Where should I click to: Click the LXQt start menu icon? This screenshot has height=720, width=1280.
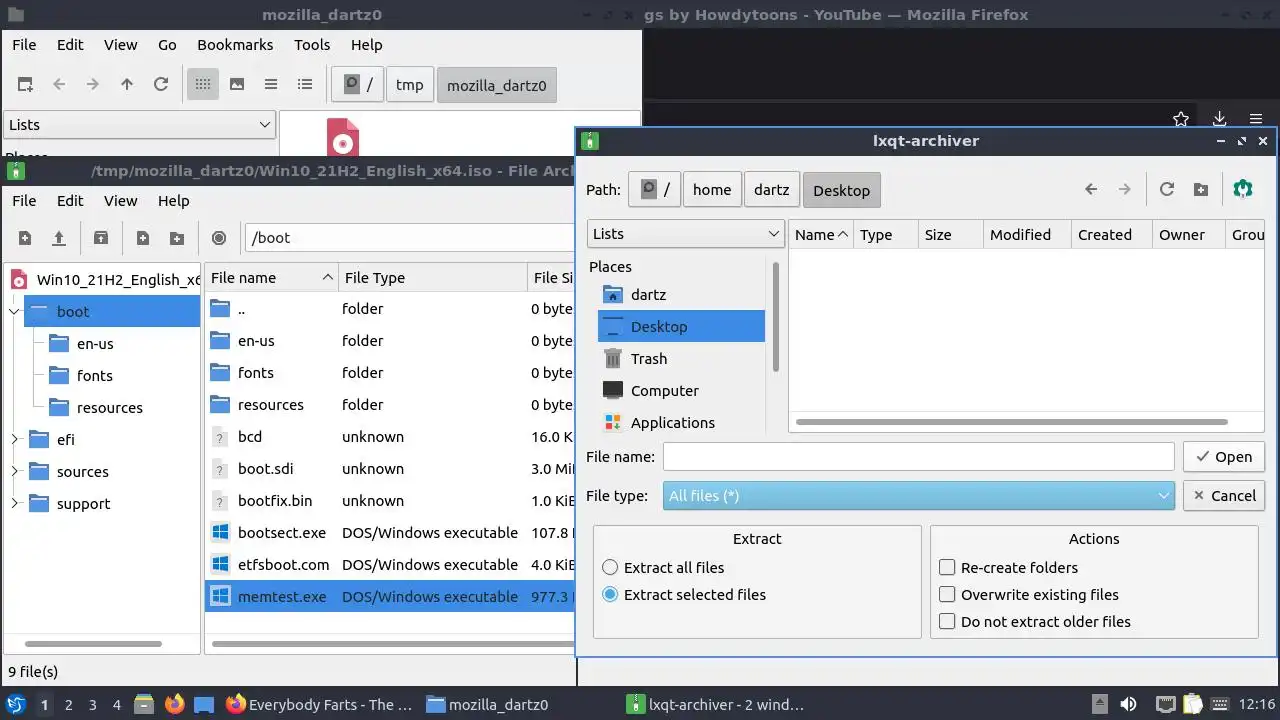[x=16, y=704]
